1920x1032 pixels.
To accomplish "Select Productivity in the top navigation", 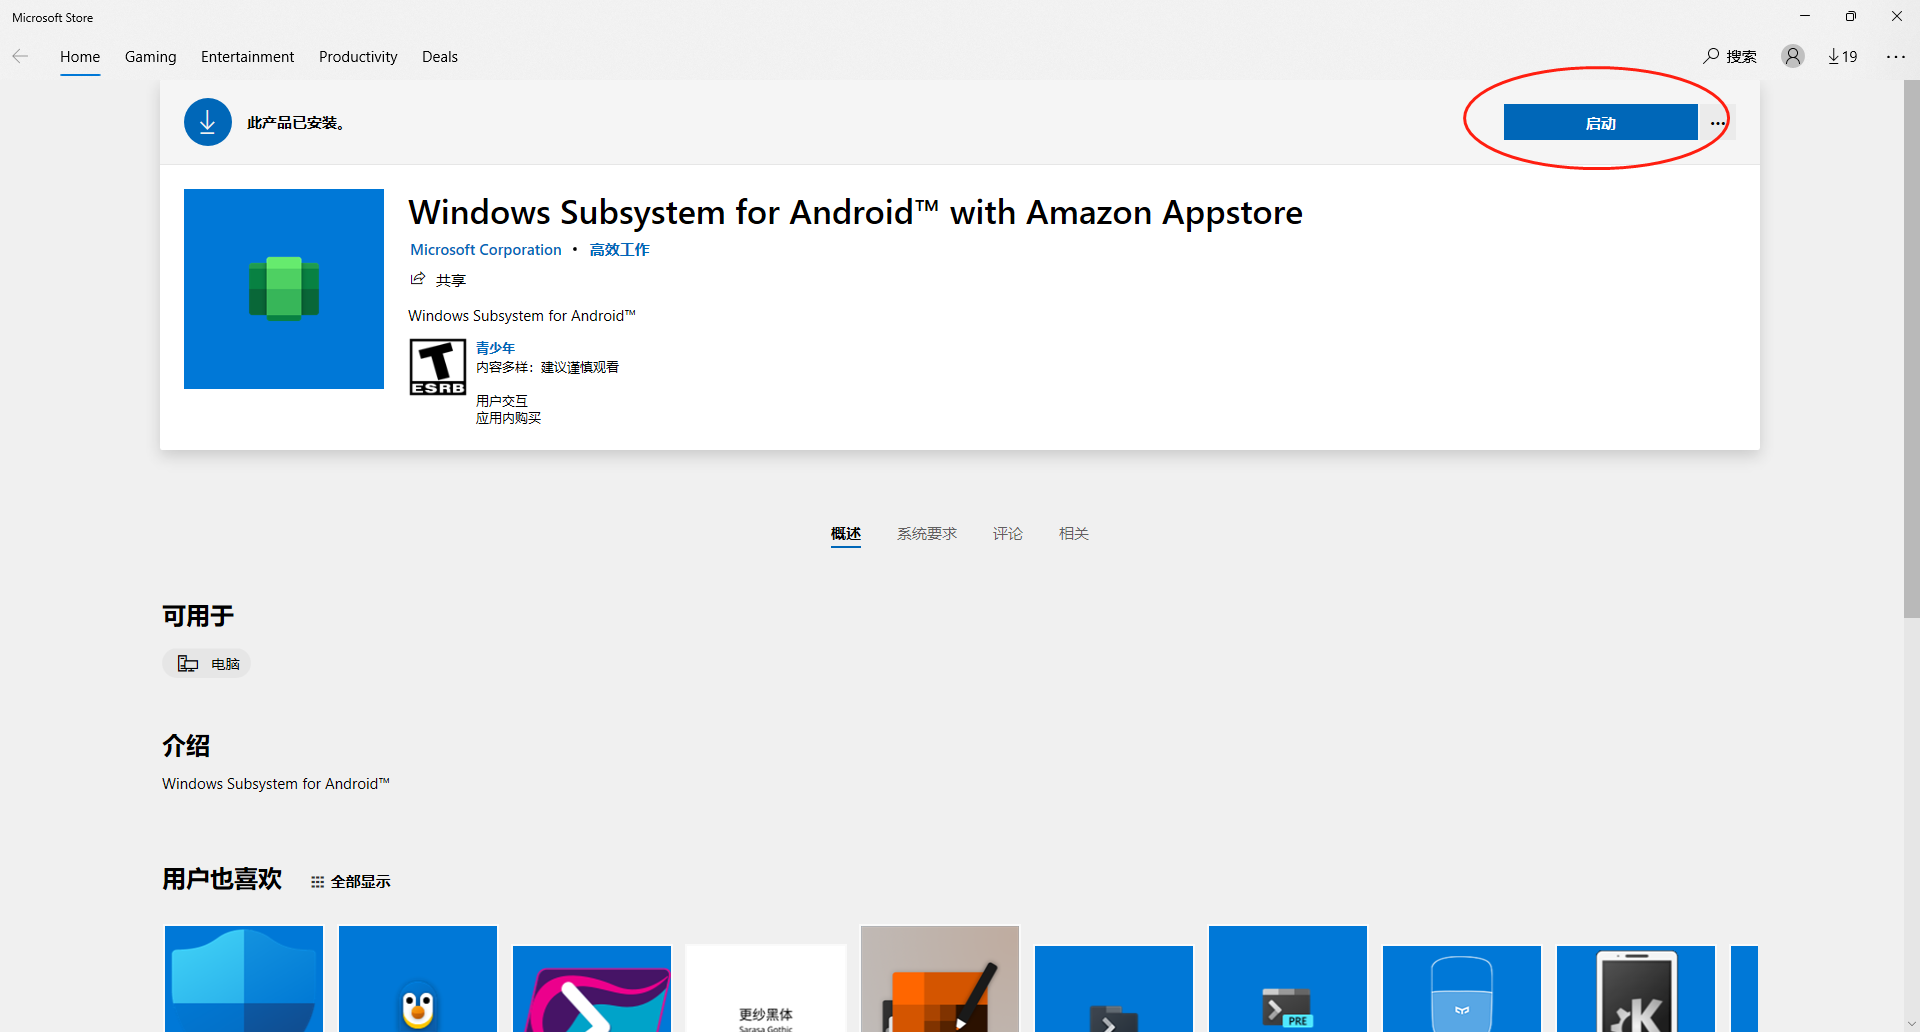I will pos(358,56).
